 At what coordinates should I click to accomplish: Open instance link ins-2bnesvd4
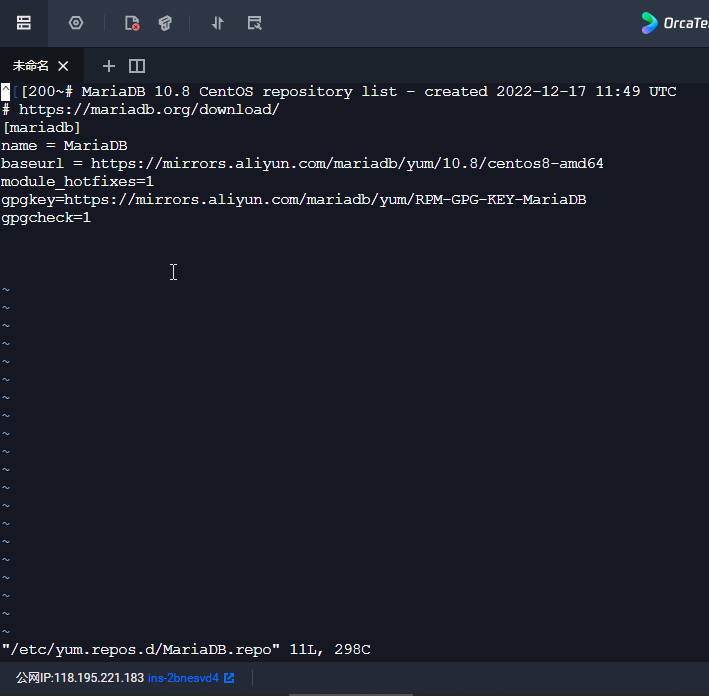183,678
